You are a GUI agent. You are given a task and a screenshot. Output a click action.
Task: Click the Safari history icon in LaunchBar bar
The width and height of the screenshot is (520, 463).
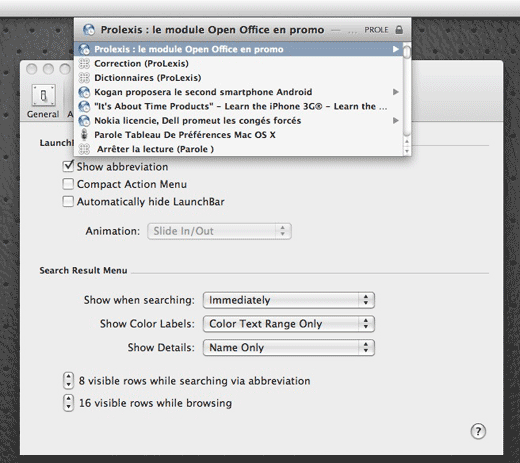pos(89,30)
